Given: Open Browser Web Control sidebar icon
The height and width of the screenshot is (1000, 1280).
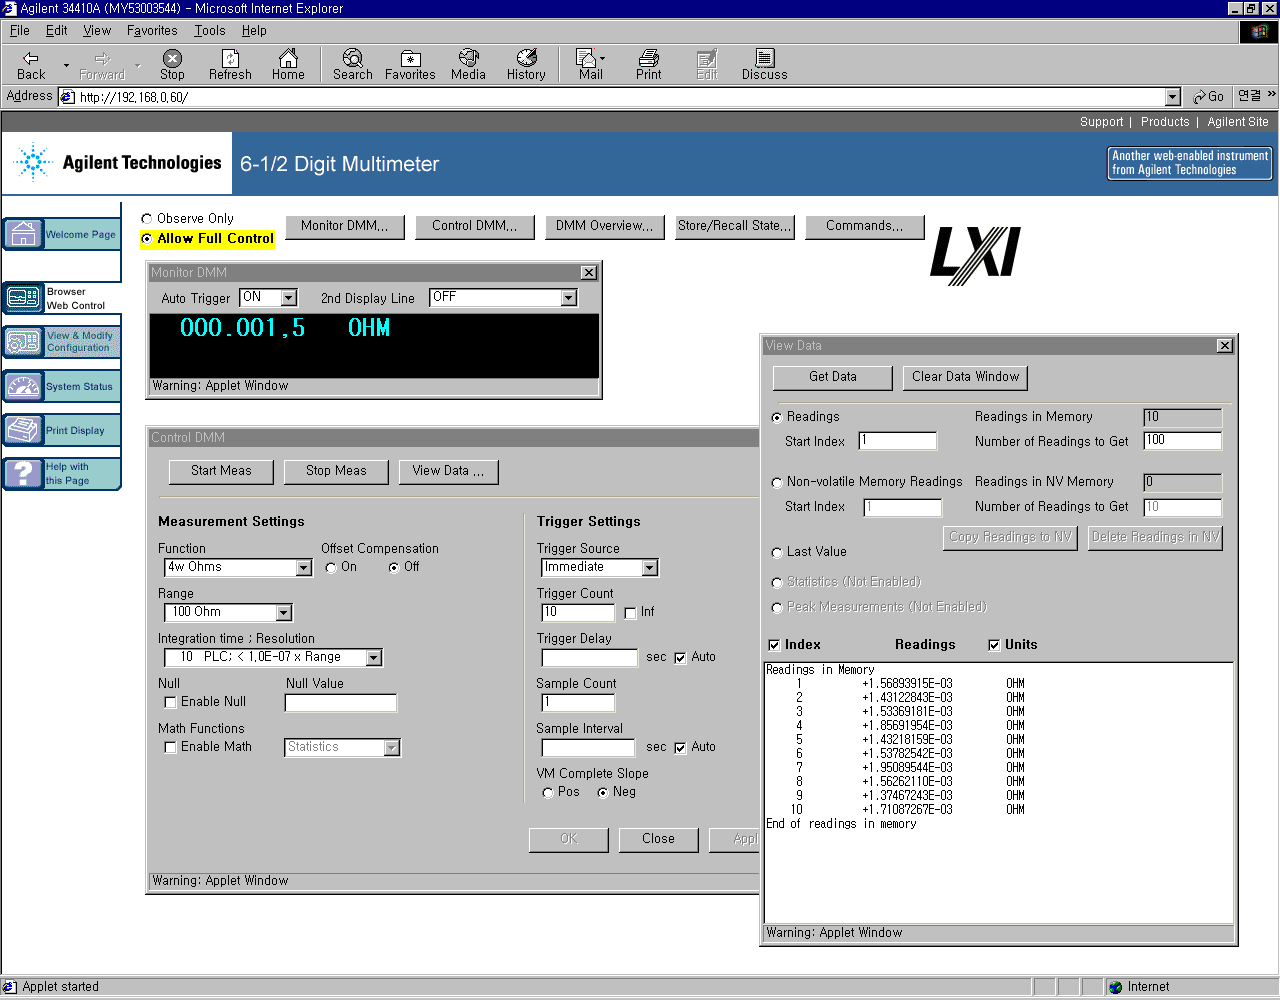Looking at the screenshot, I should [24, 298].
